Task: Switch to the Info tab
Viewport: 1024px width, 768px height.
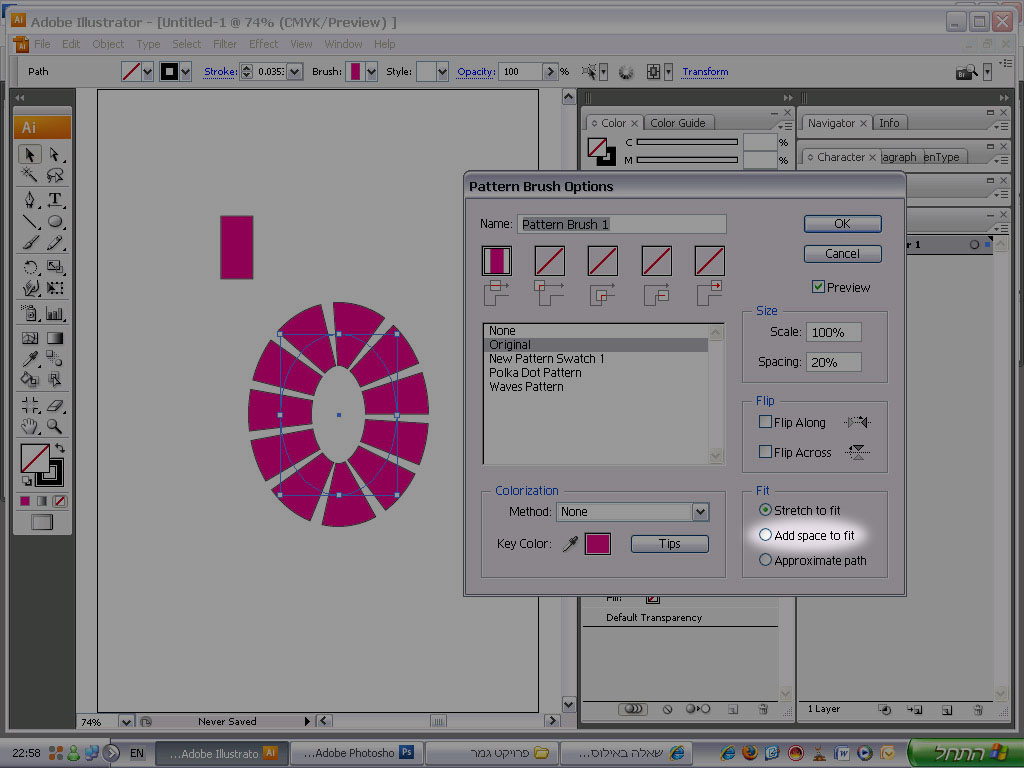Action: click(x=889, y=123)
